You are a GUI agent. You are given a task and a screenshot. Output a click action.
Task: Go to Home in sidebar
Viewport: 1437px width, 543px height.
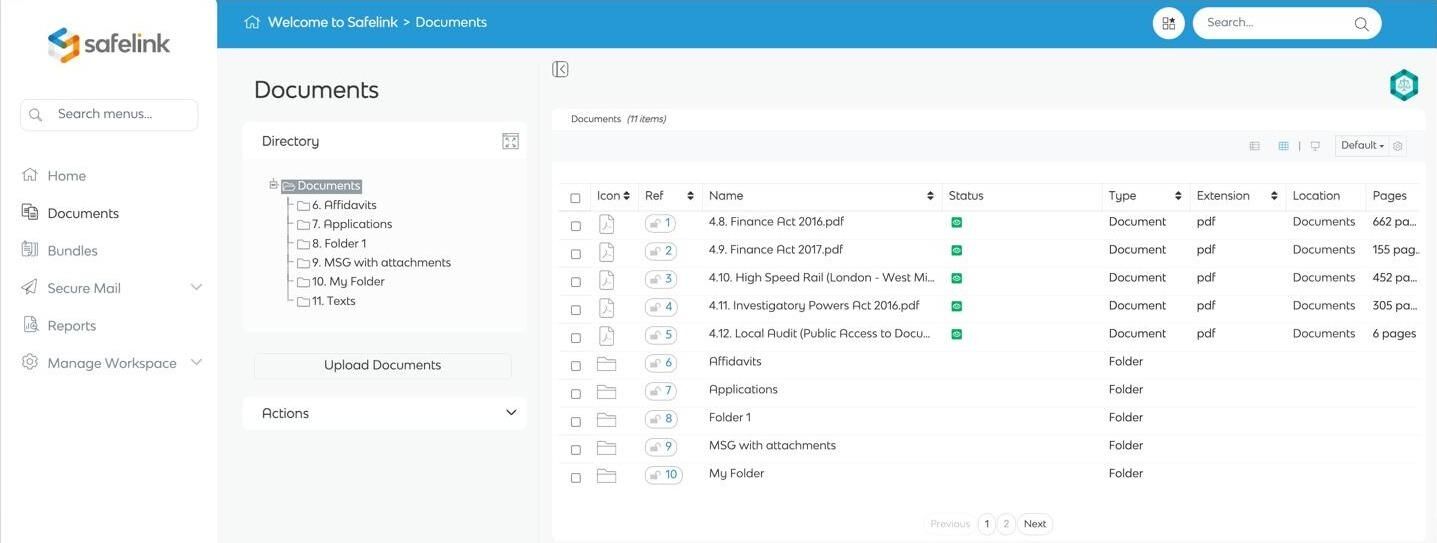(x=66, y=176)
